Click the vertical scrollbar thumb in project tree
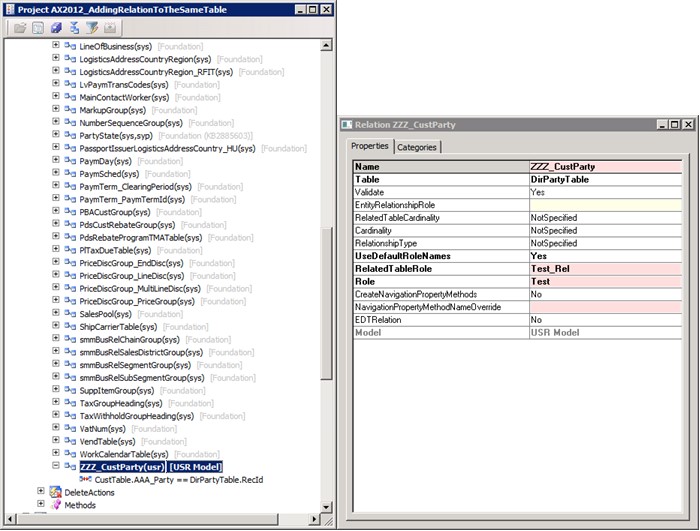 327,304
